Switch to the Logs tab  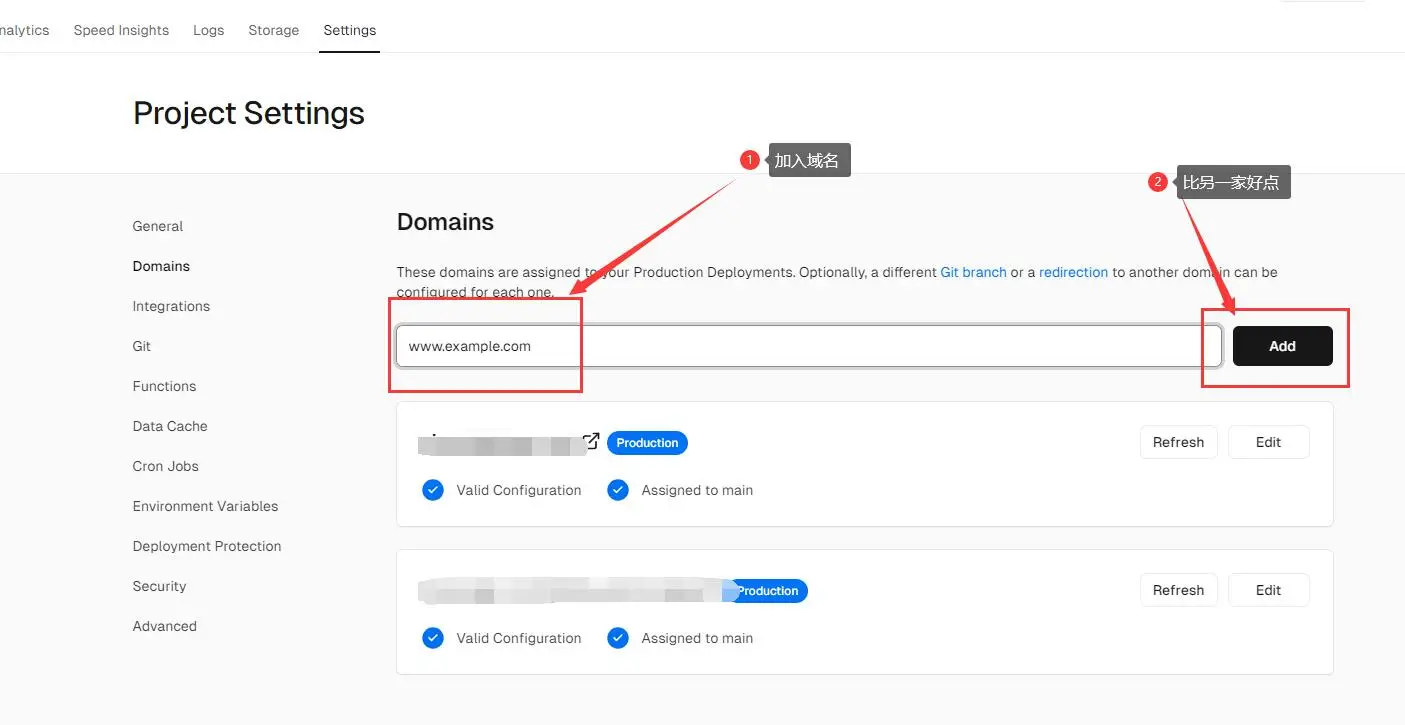208,30
